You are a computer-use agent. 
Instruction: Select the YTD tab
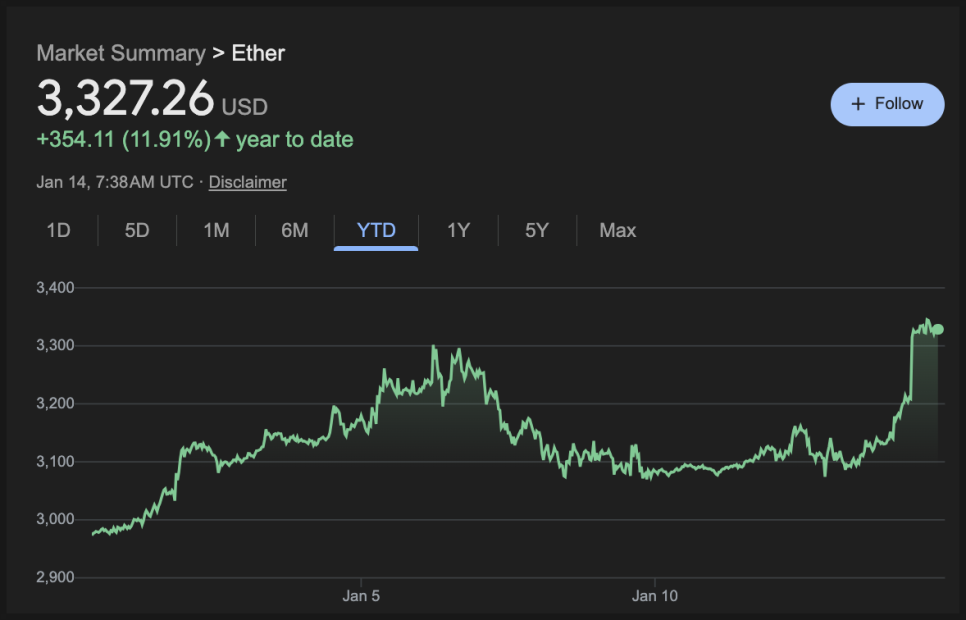click(376, 231)
